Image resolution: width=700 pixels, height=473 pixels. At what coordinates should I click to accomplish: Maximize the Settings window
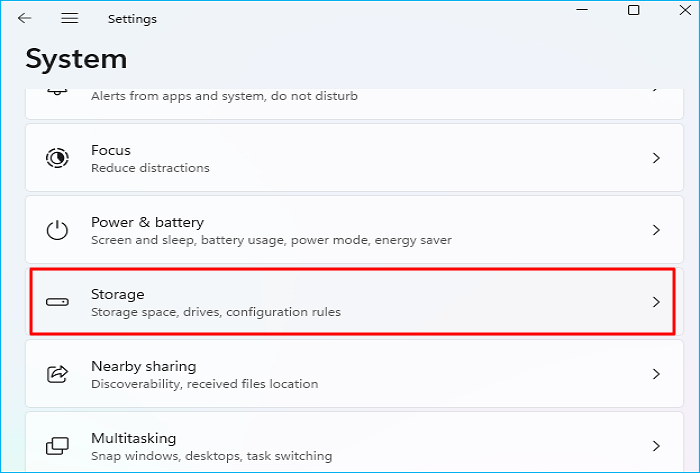tap(634, 10)
